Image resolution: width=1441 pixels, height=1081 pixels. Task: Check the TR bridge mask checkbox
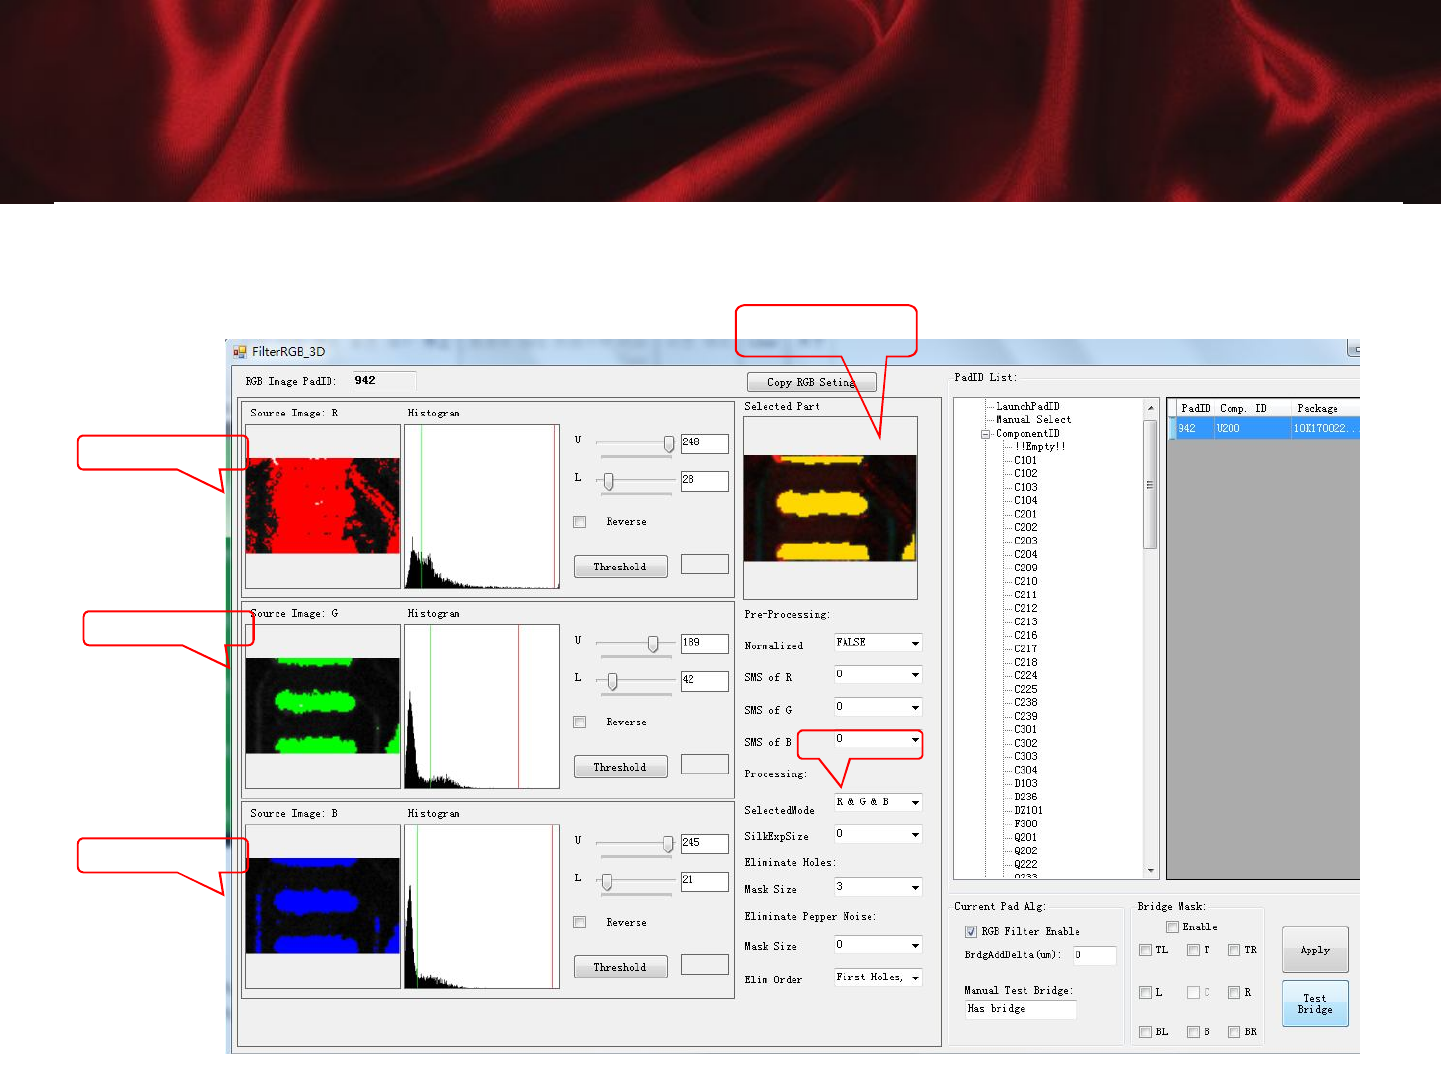point(1234,950)
